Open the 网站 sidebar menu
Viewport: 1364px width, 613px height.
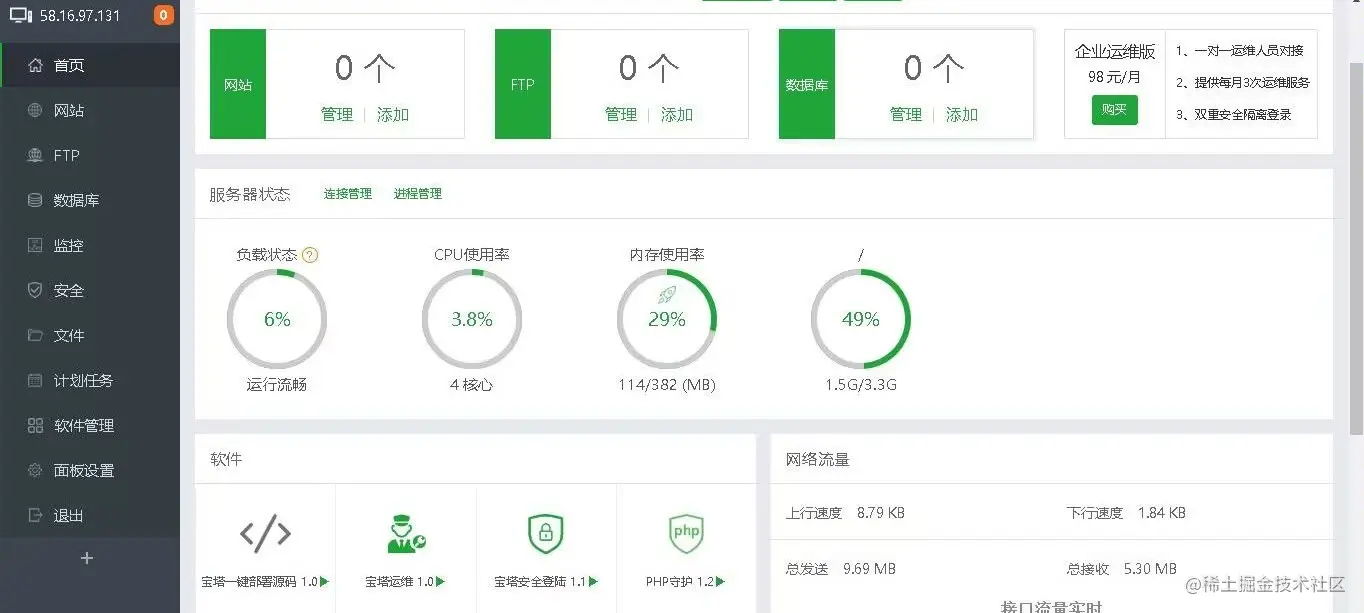(90, 110)
